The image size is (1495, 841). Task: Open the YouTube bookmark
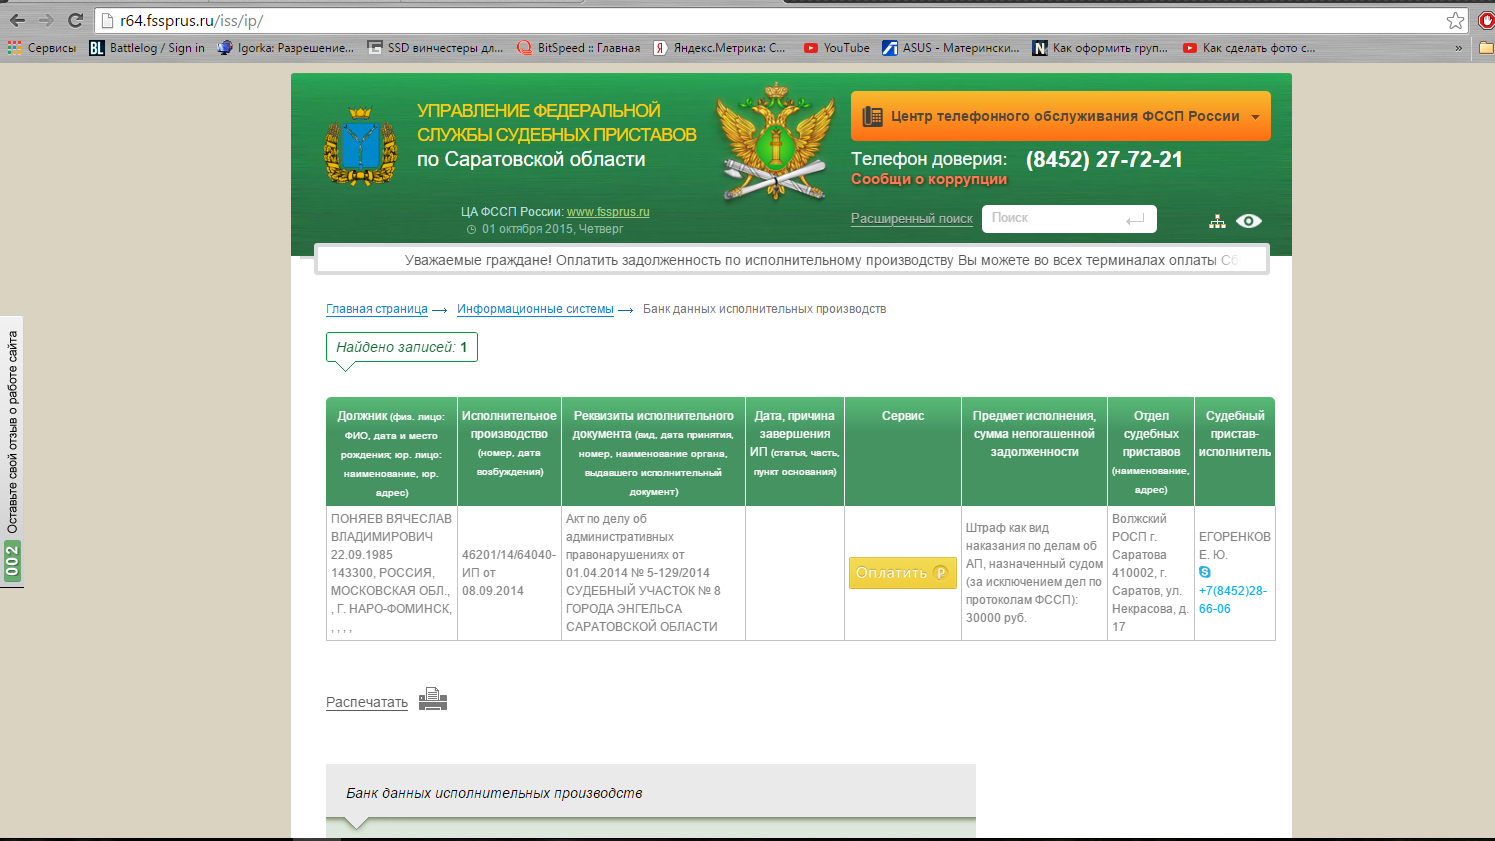point(836,48)
